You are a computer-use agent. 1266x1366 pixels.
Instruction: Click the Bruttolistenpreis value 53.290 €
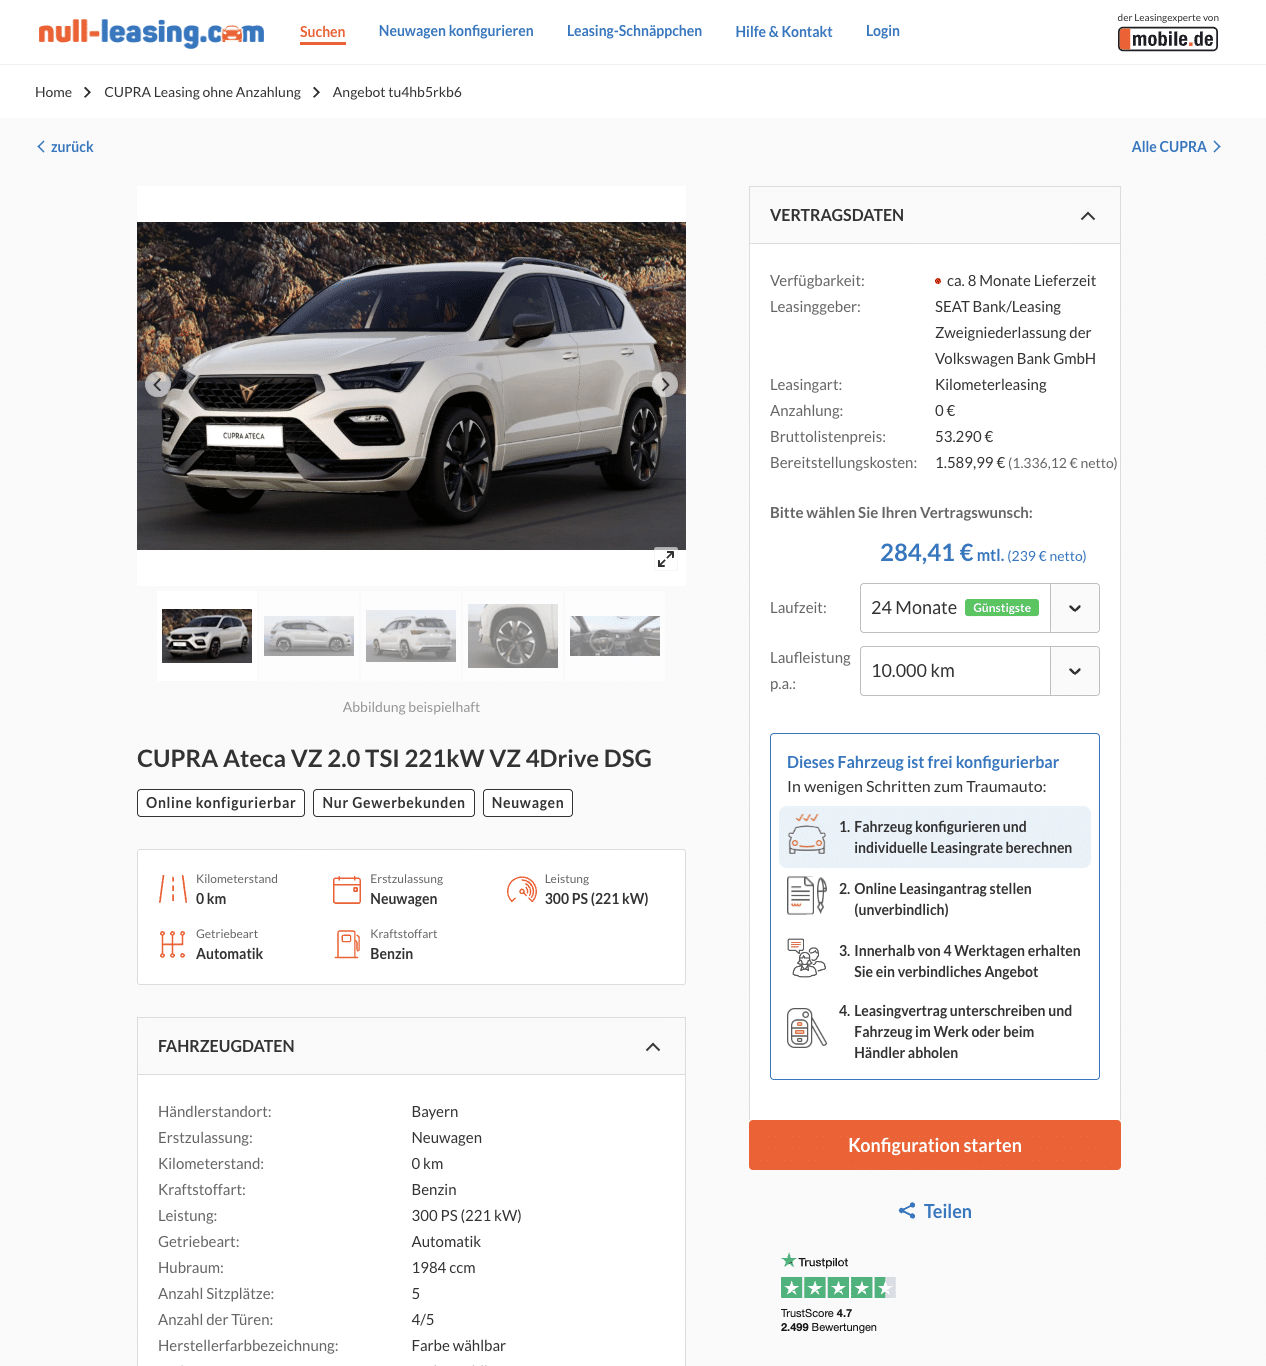click(964, 437)
